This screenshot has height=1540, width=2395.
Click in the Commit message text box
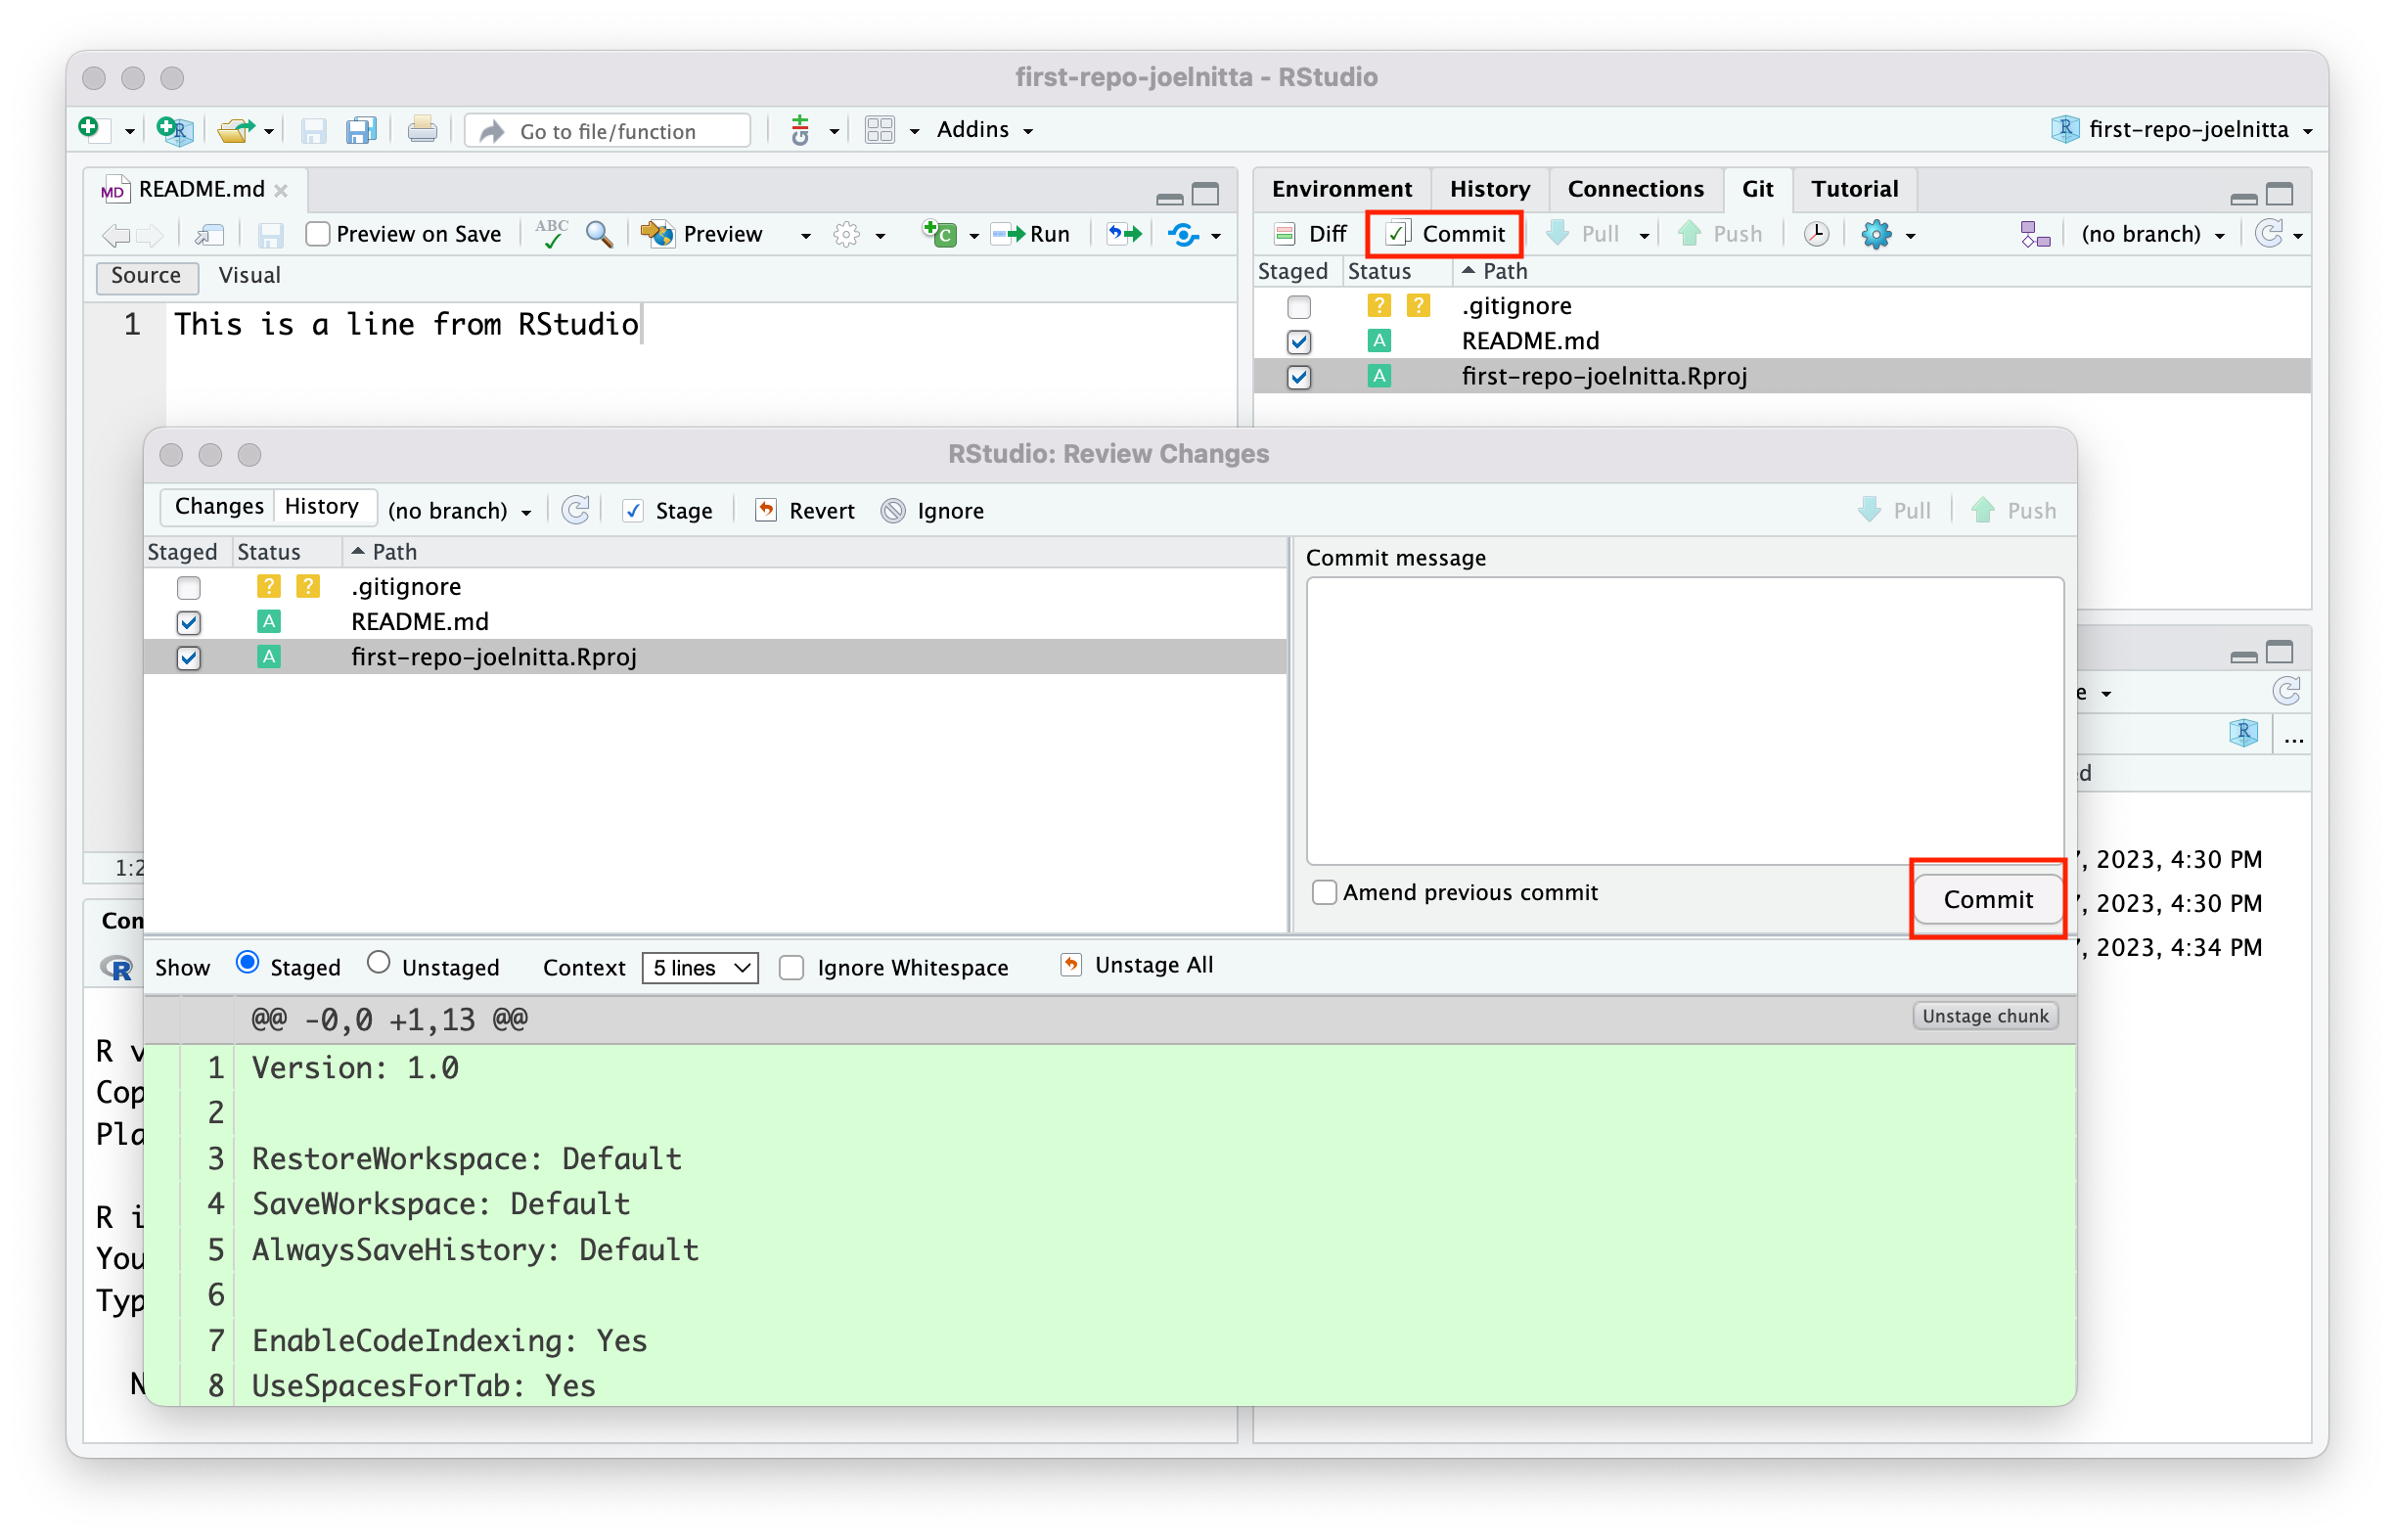coord(1684,720)
